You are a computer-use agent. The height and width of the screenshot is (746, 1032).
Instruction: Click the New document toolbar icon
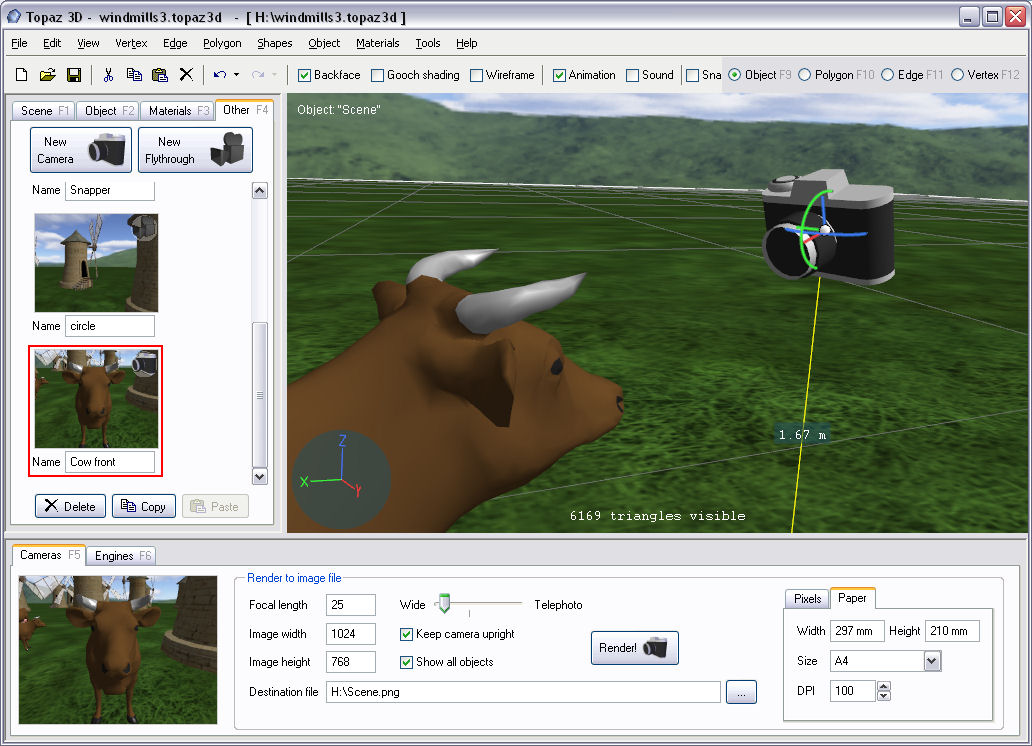22,75
